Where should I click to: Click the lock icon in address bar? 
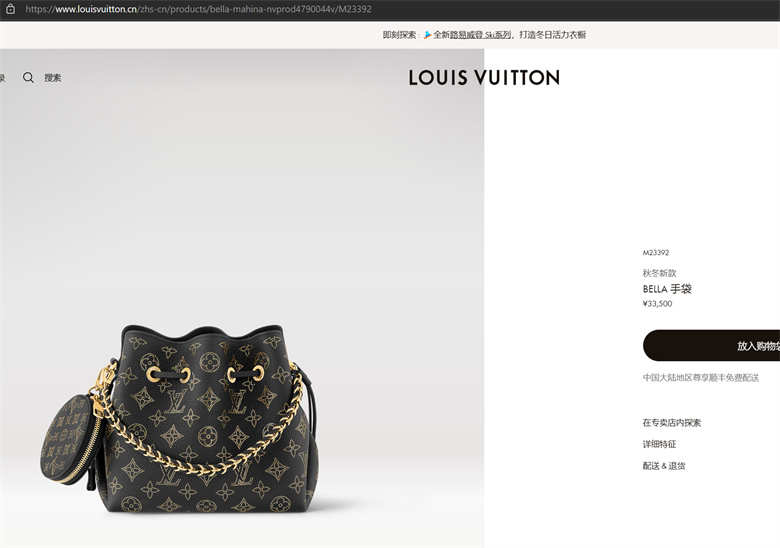click(x=10, y=9)
